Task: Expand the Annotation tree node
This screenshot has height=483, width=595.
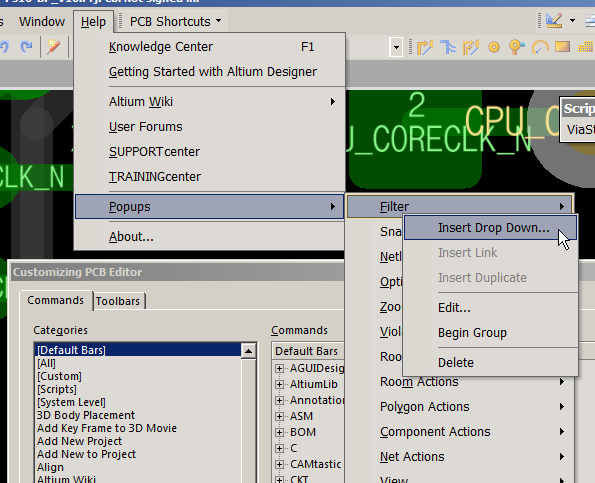Action: pos(279,400)
